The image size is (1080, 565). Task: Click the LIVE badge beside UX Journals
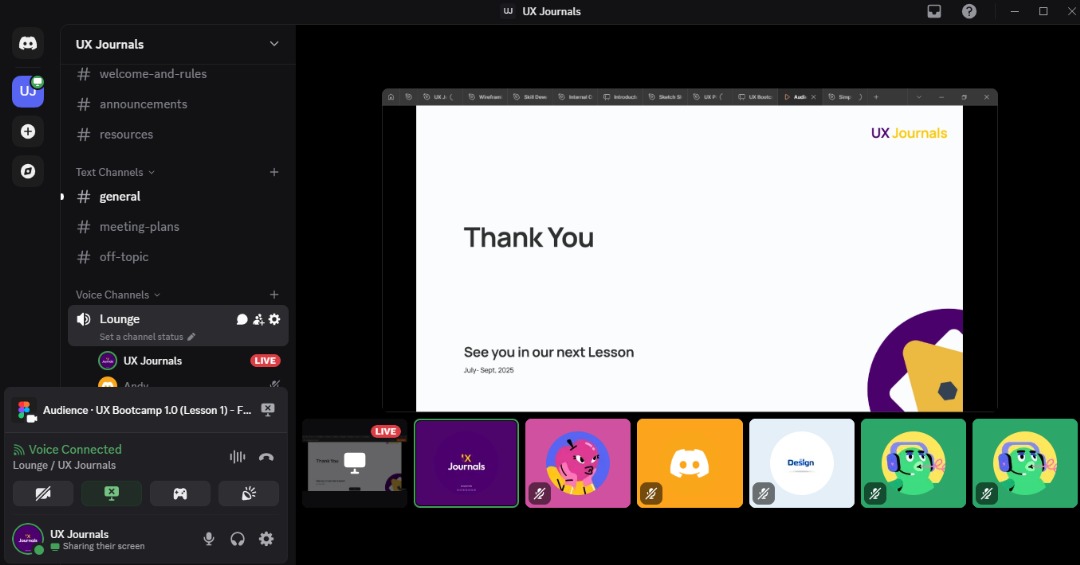click(265, 361)
